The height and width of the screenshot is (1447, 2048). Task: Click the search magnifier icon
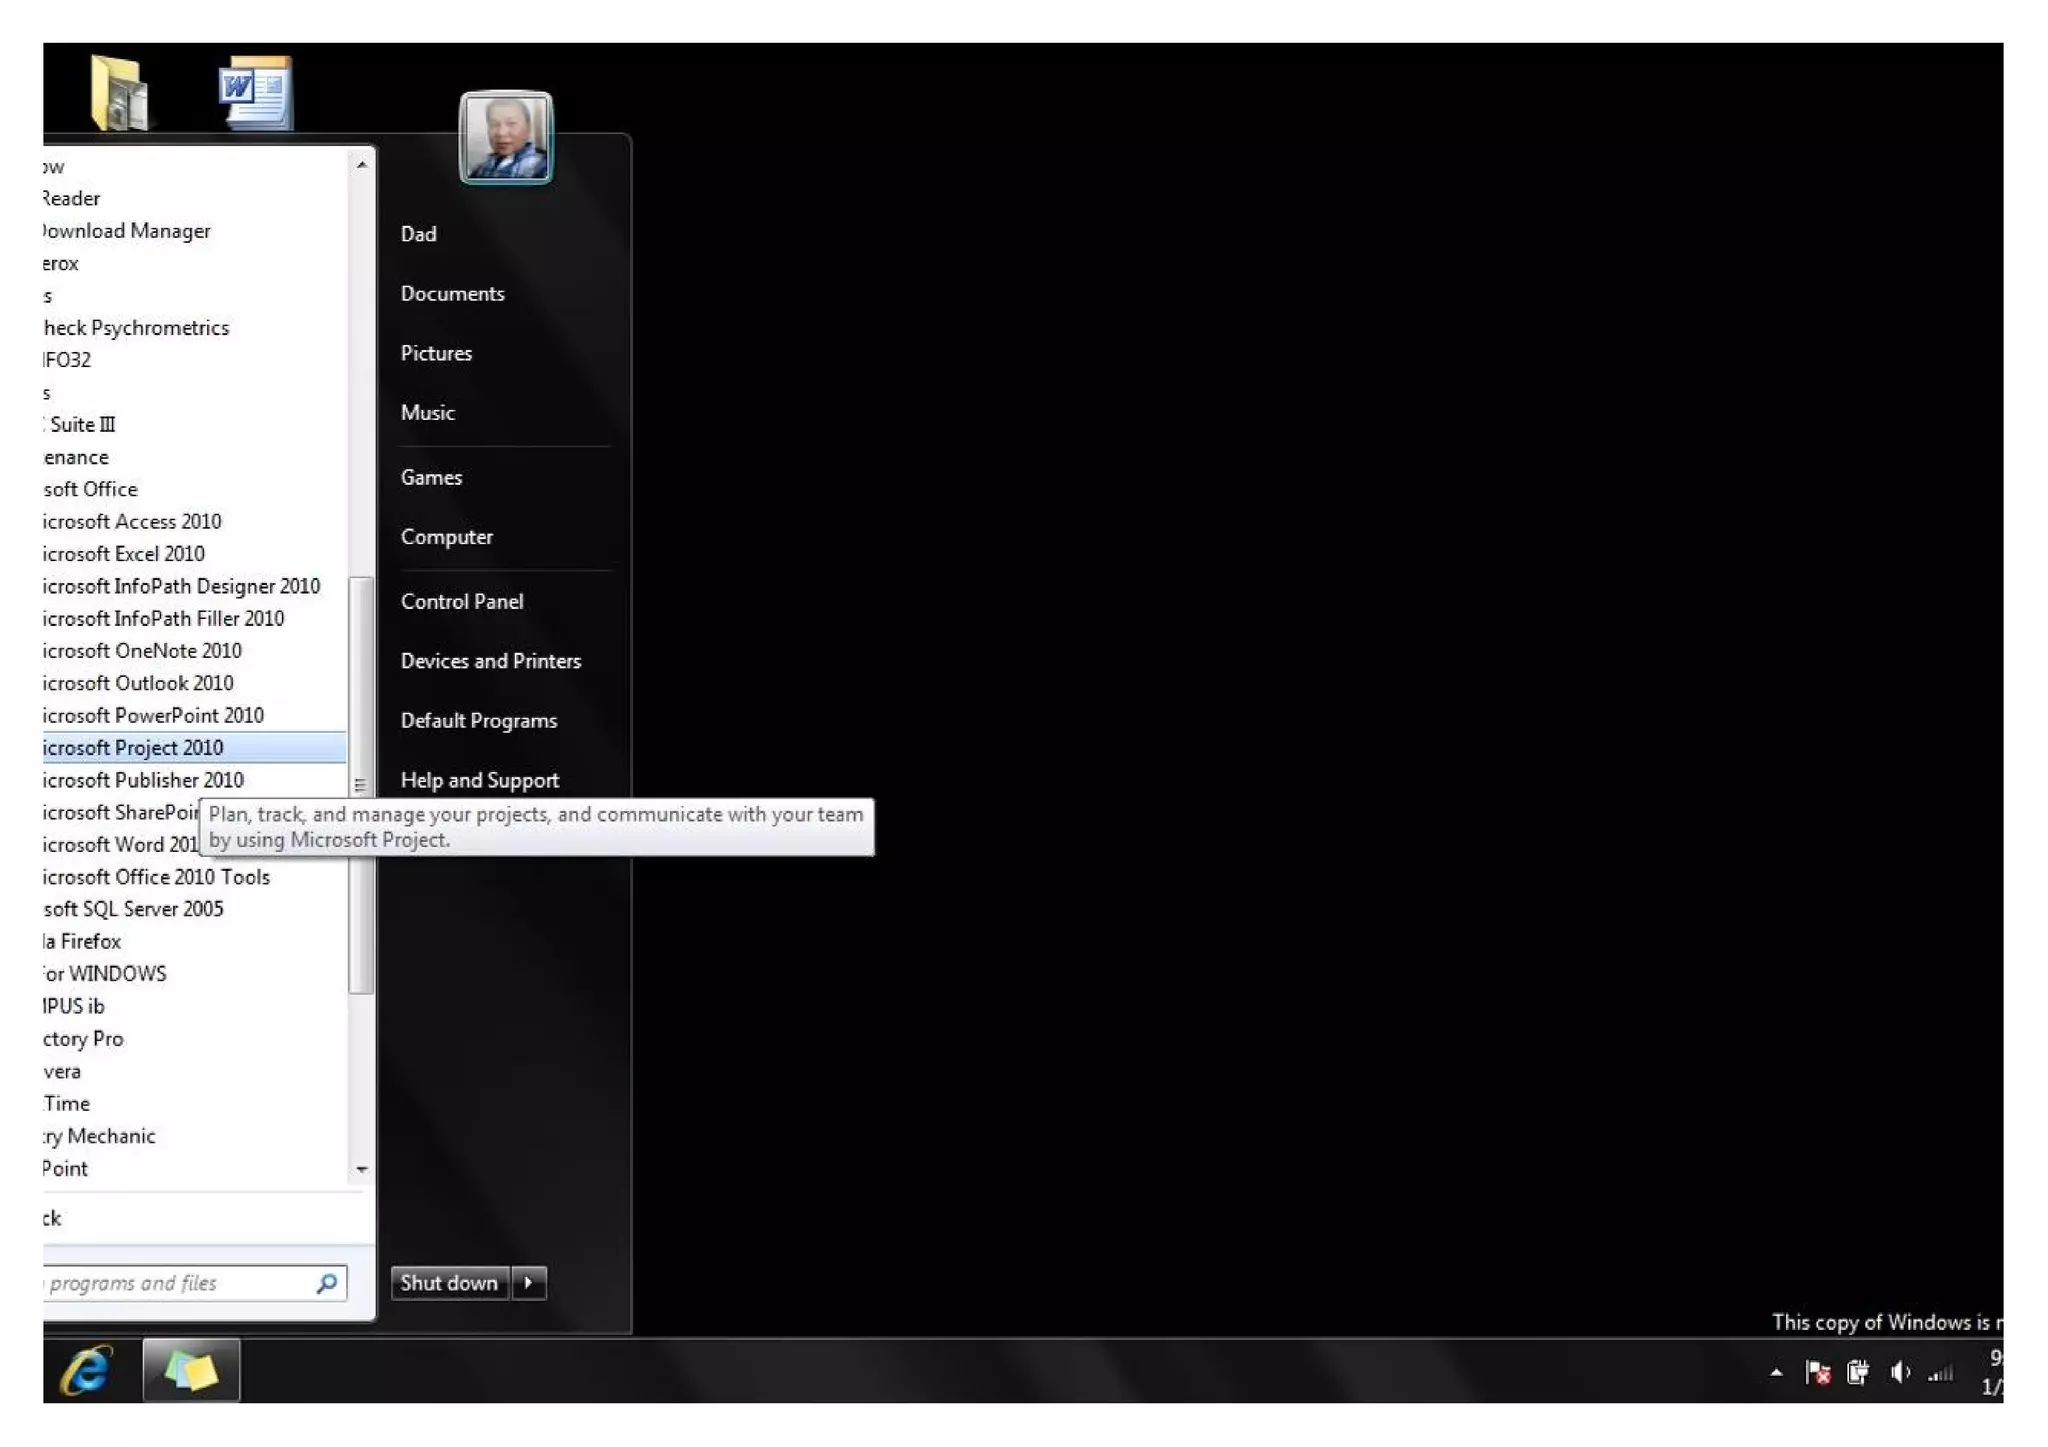pyautogui.click(x=327, y=1283)
